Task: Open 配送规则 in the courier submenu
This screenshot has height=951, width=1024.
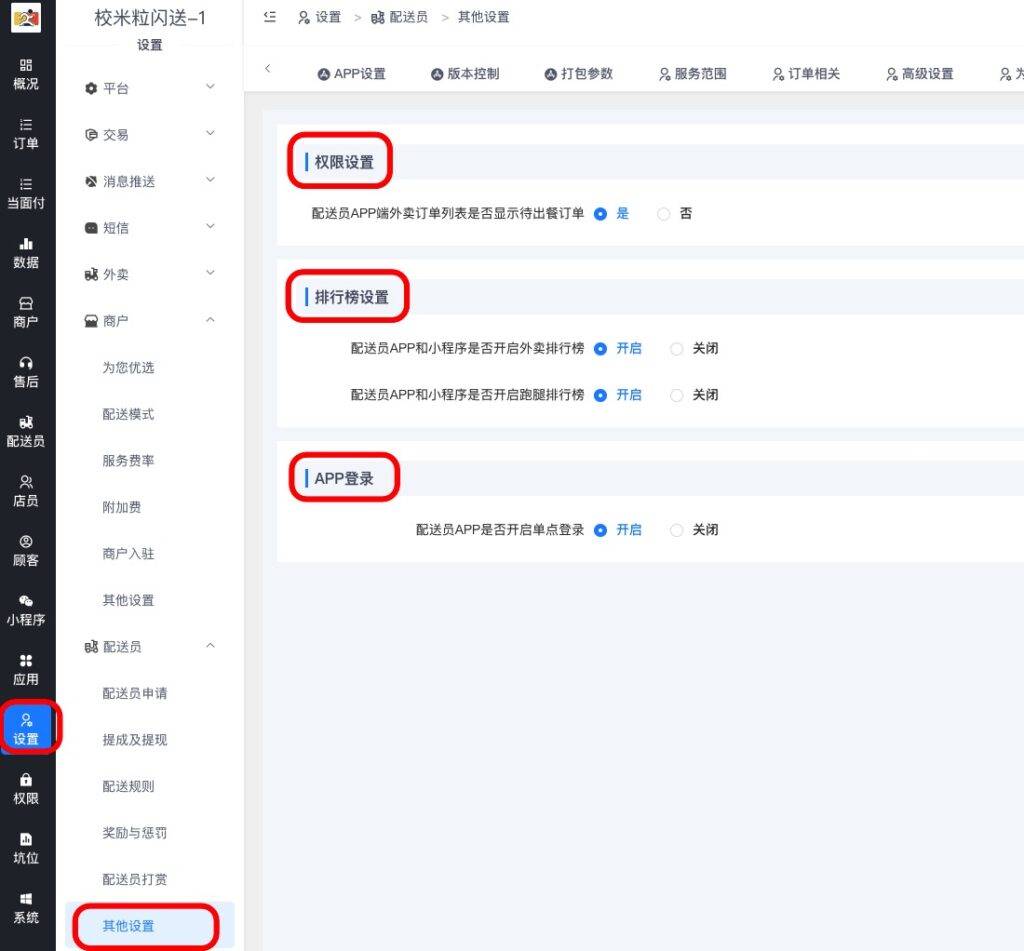Action: tap(128, 786)
